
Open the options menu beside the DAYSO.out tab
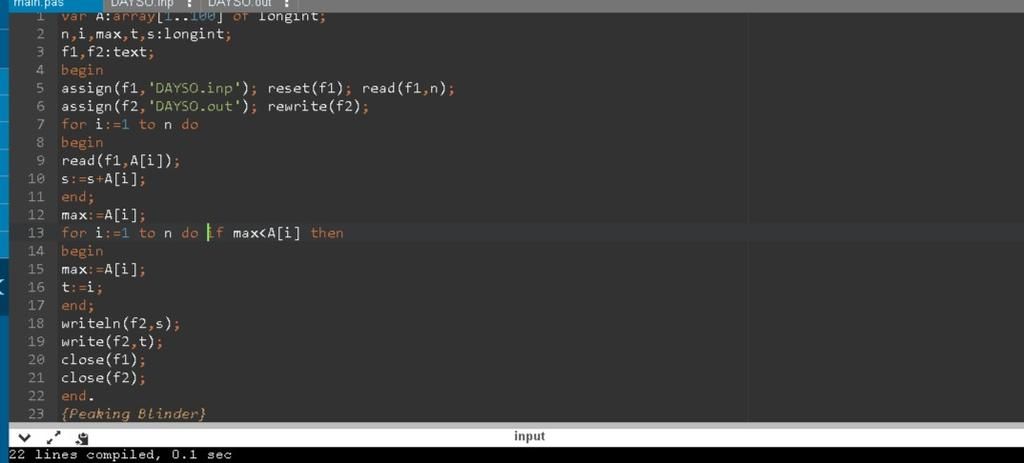click(x=287, y=4)
